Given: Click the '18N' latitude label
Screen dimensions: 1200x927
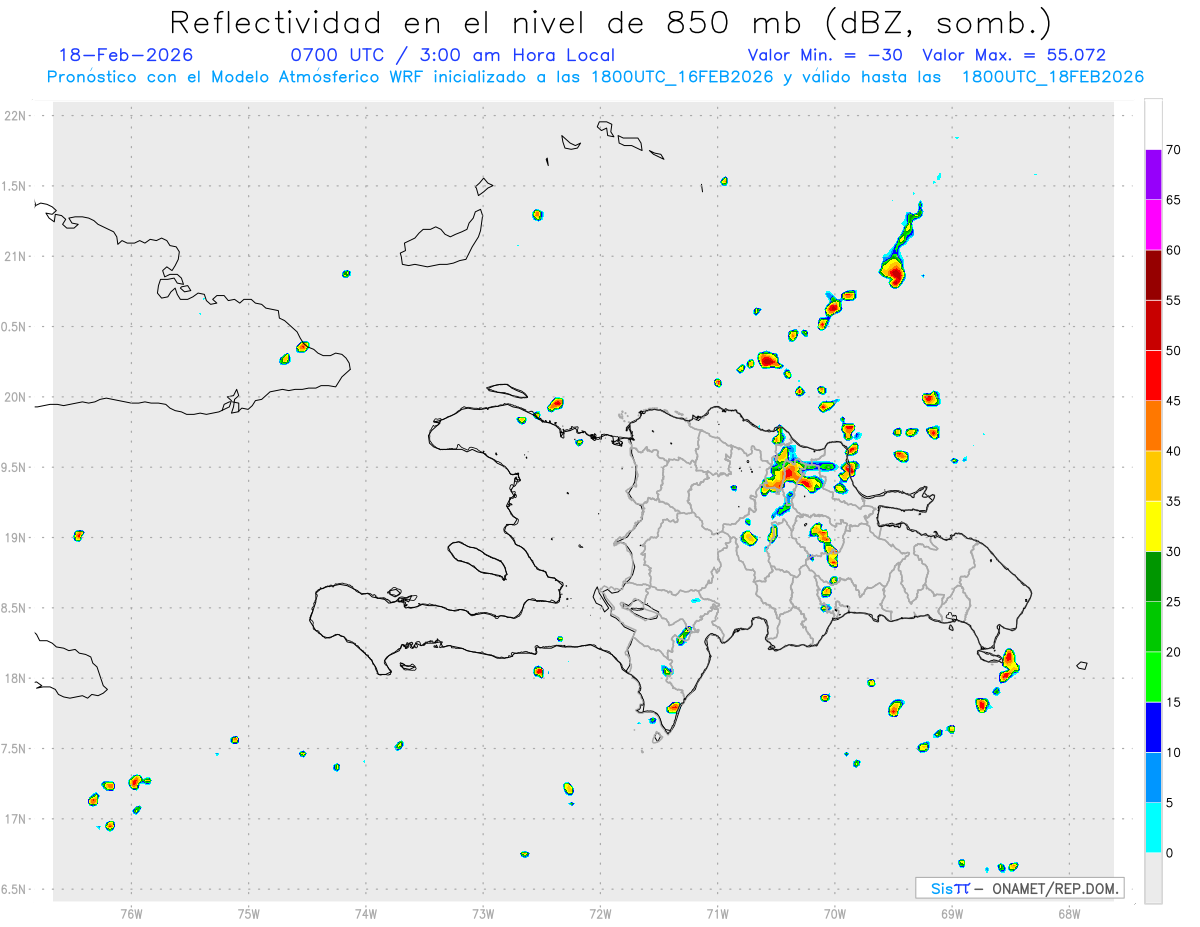Looking at the screenshot, I should pos(17,678).
